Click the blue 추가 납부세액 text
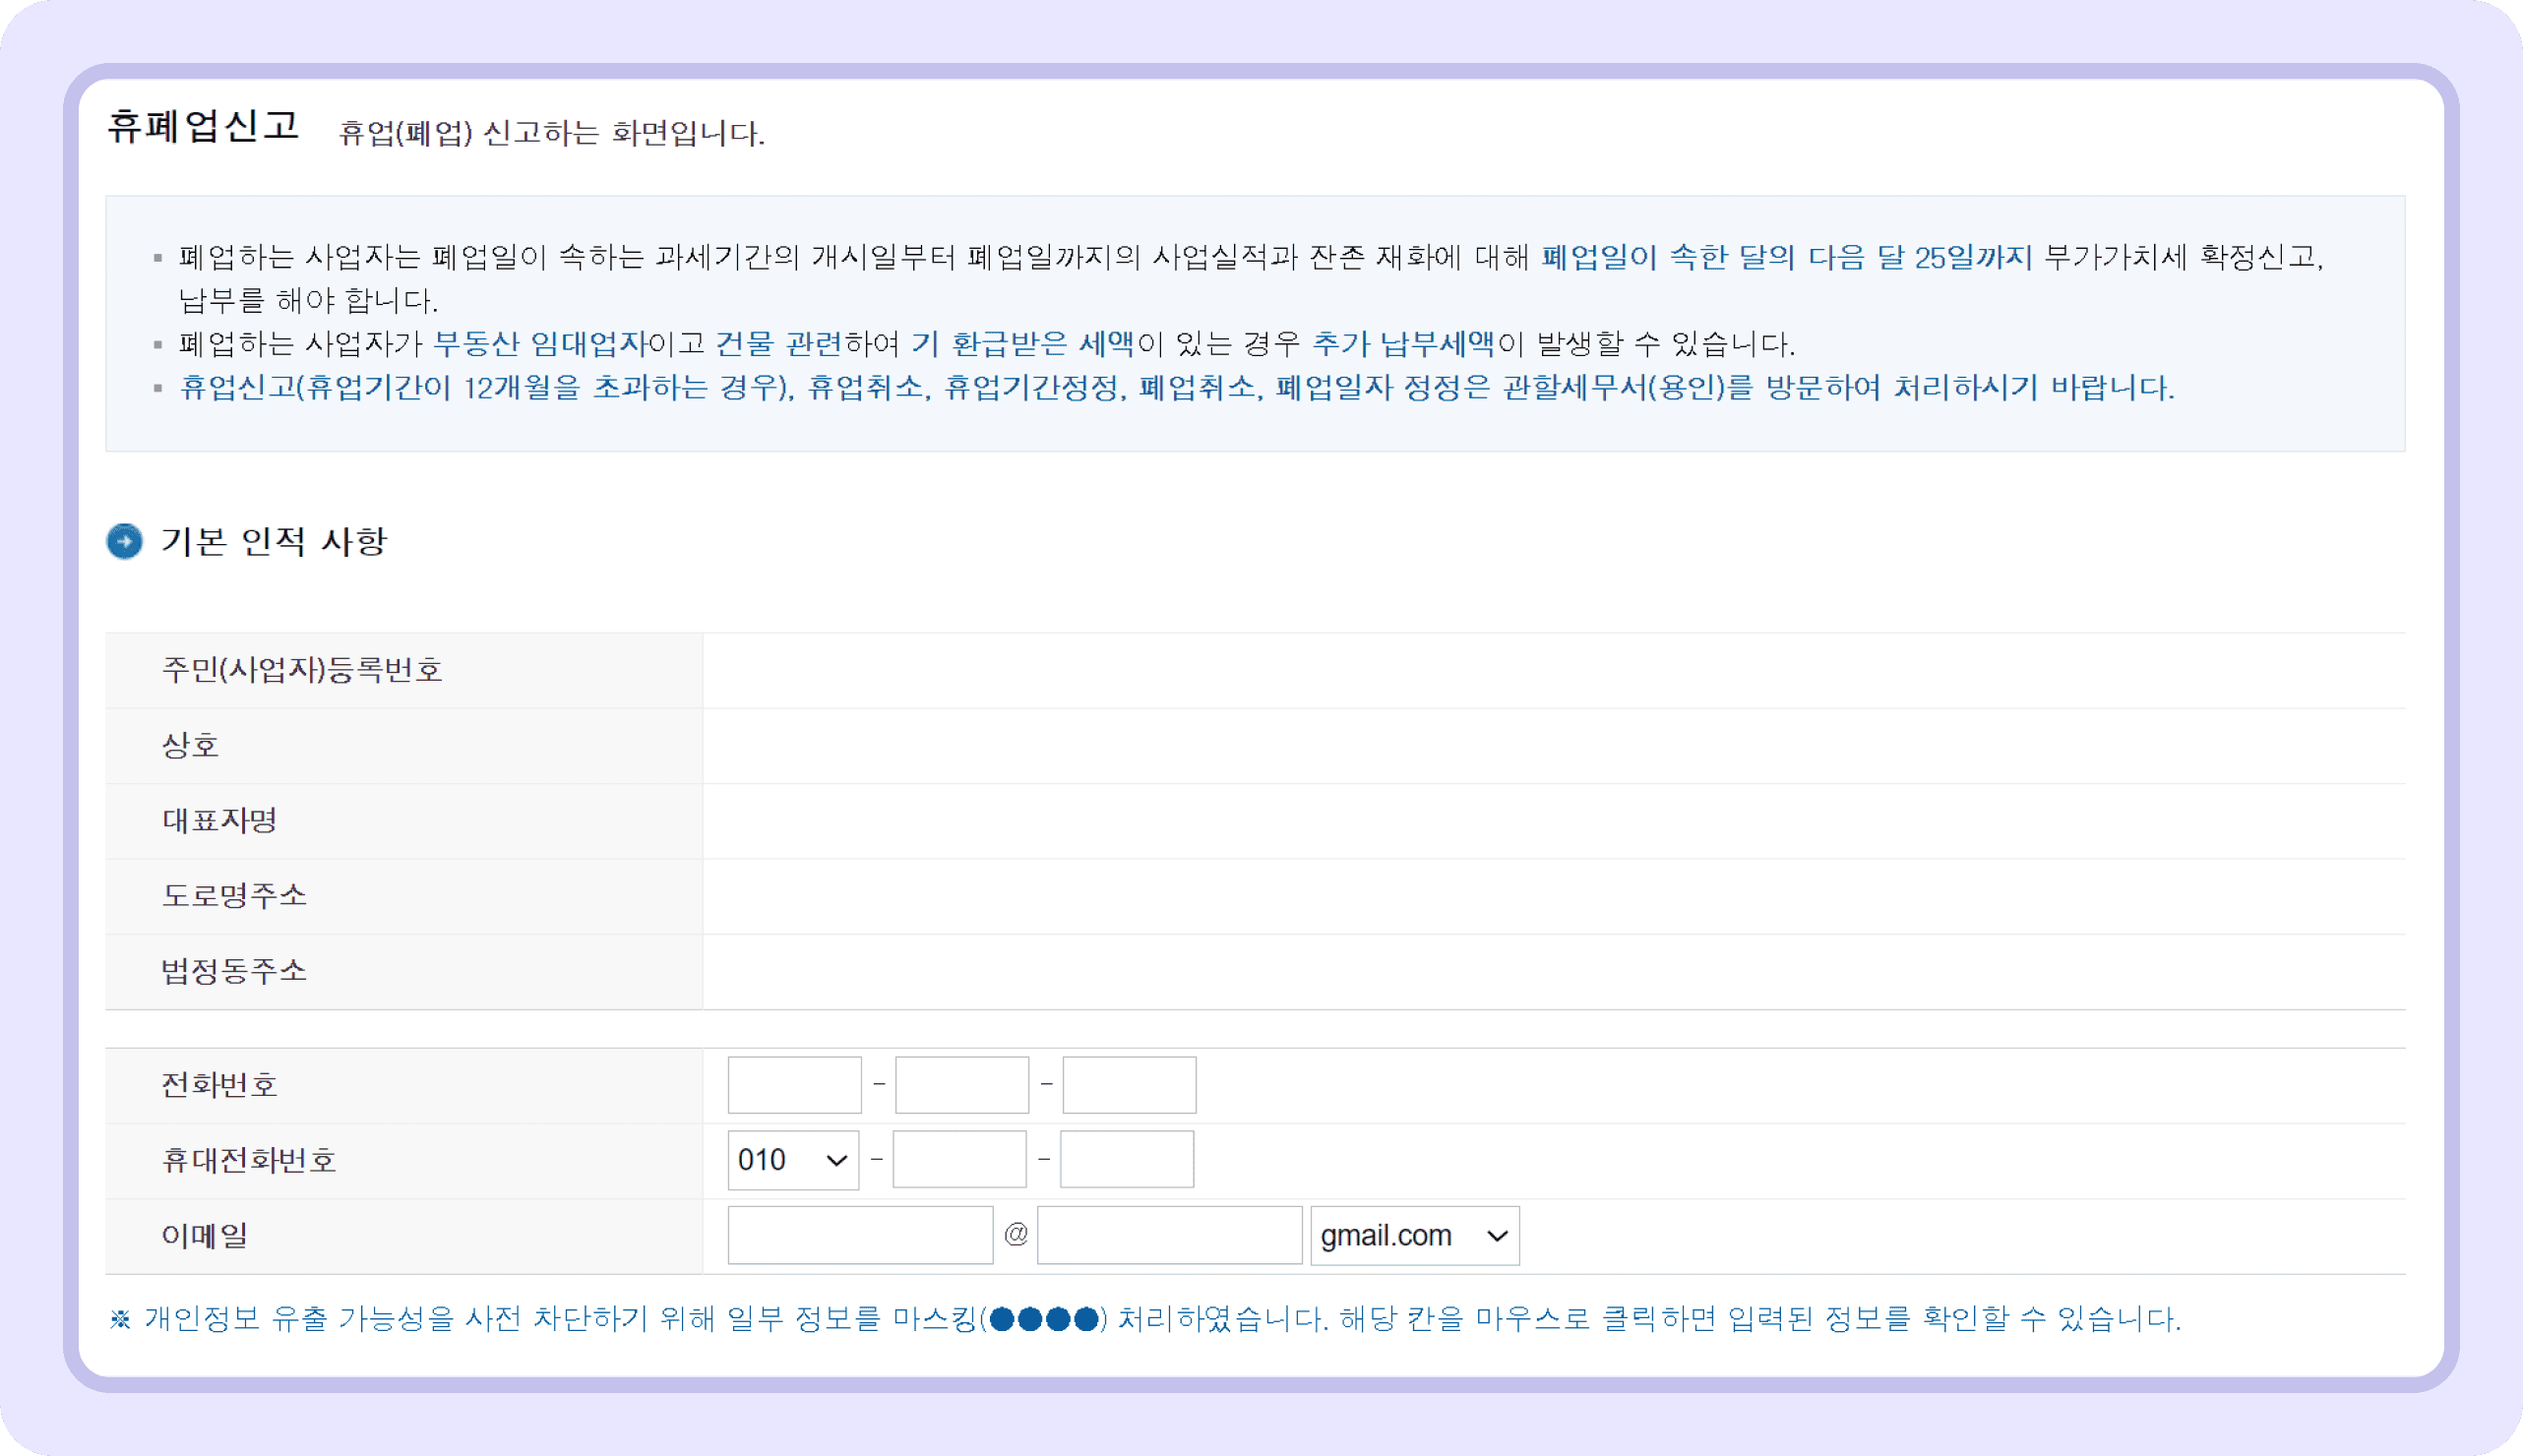 [1402, 344]
